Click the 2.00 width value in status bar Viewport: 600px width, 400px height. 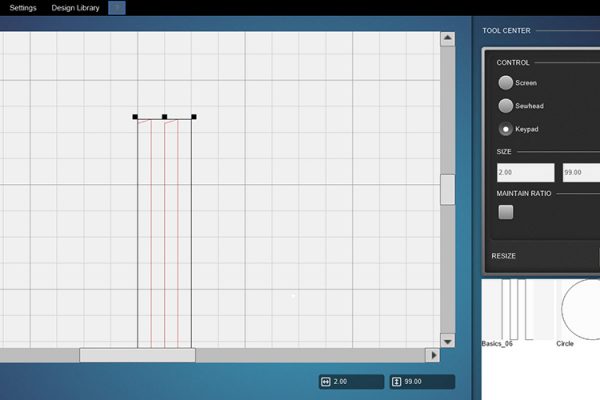pos(340,382)
